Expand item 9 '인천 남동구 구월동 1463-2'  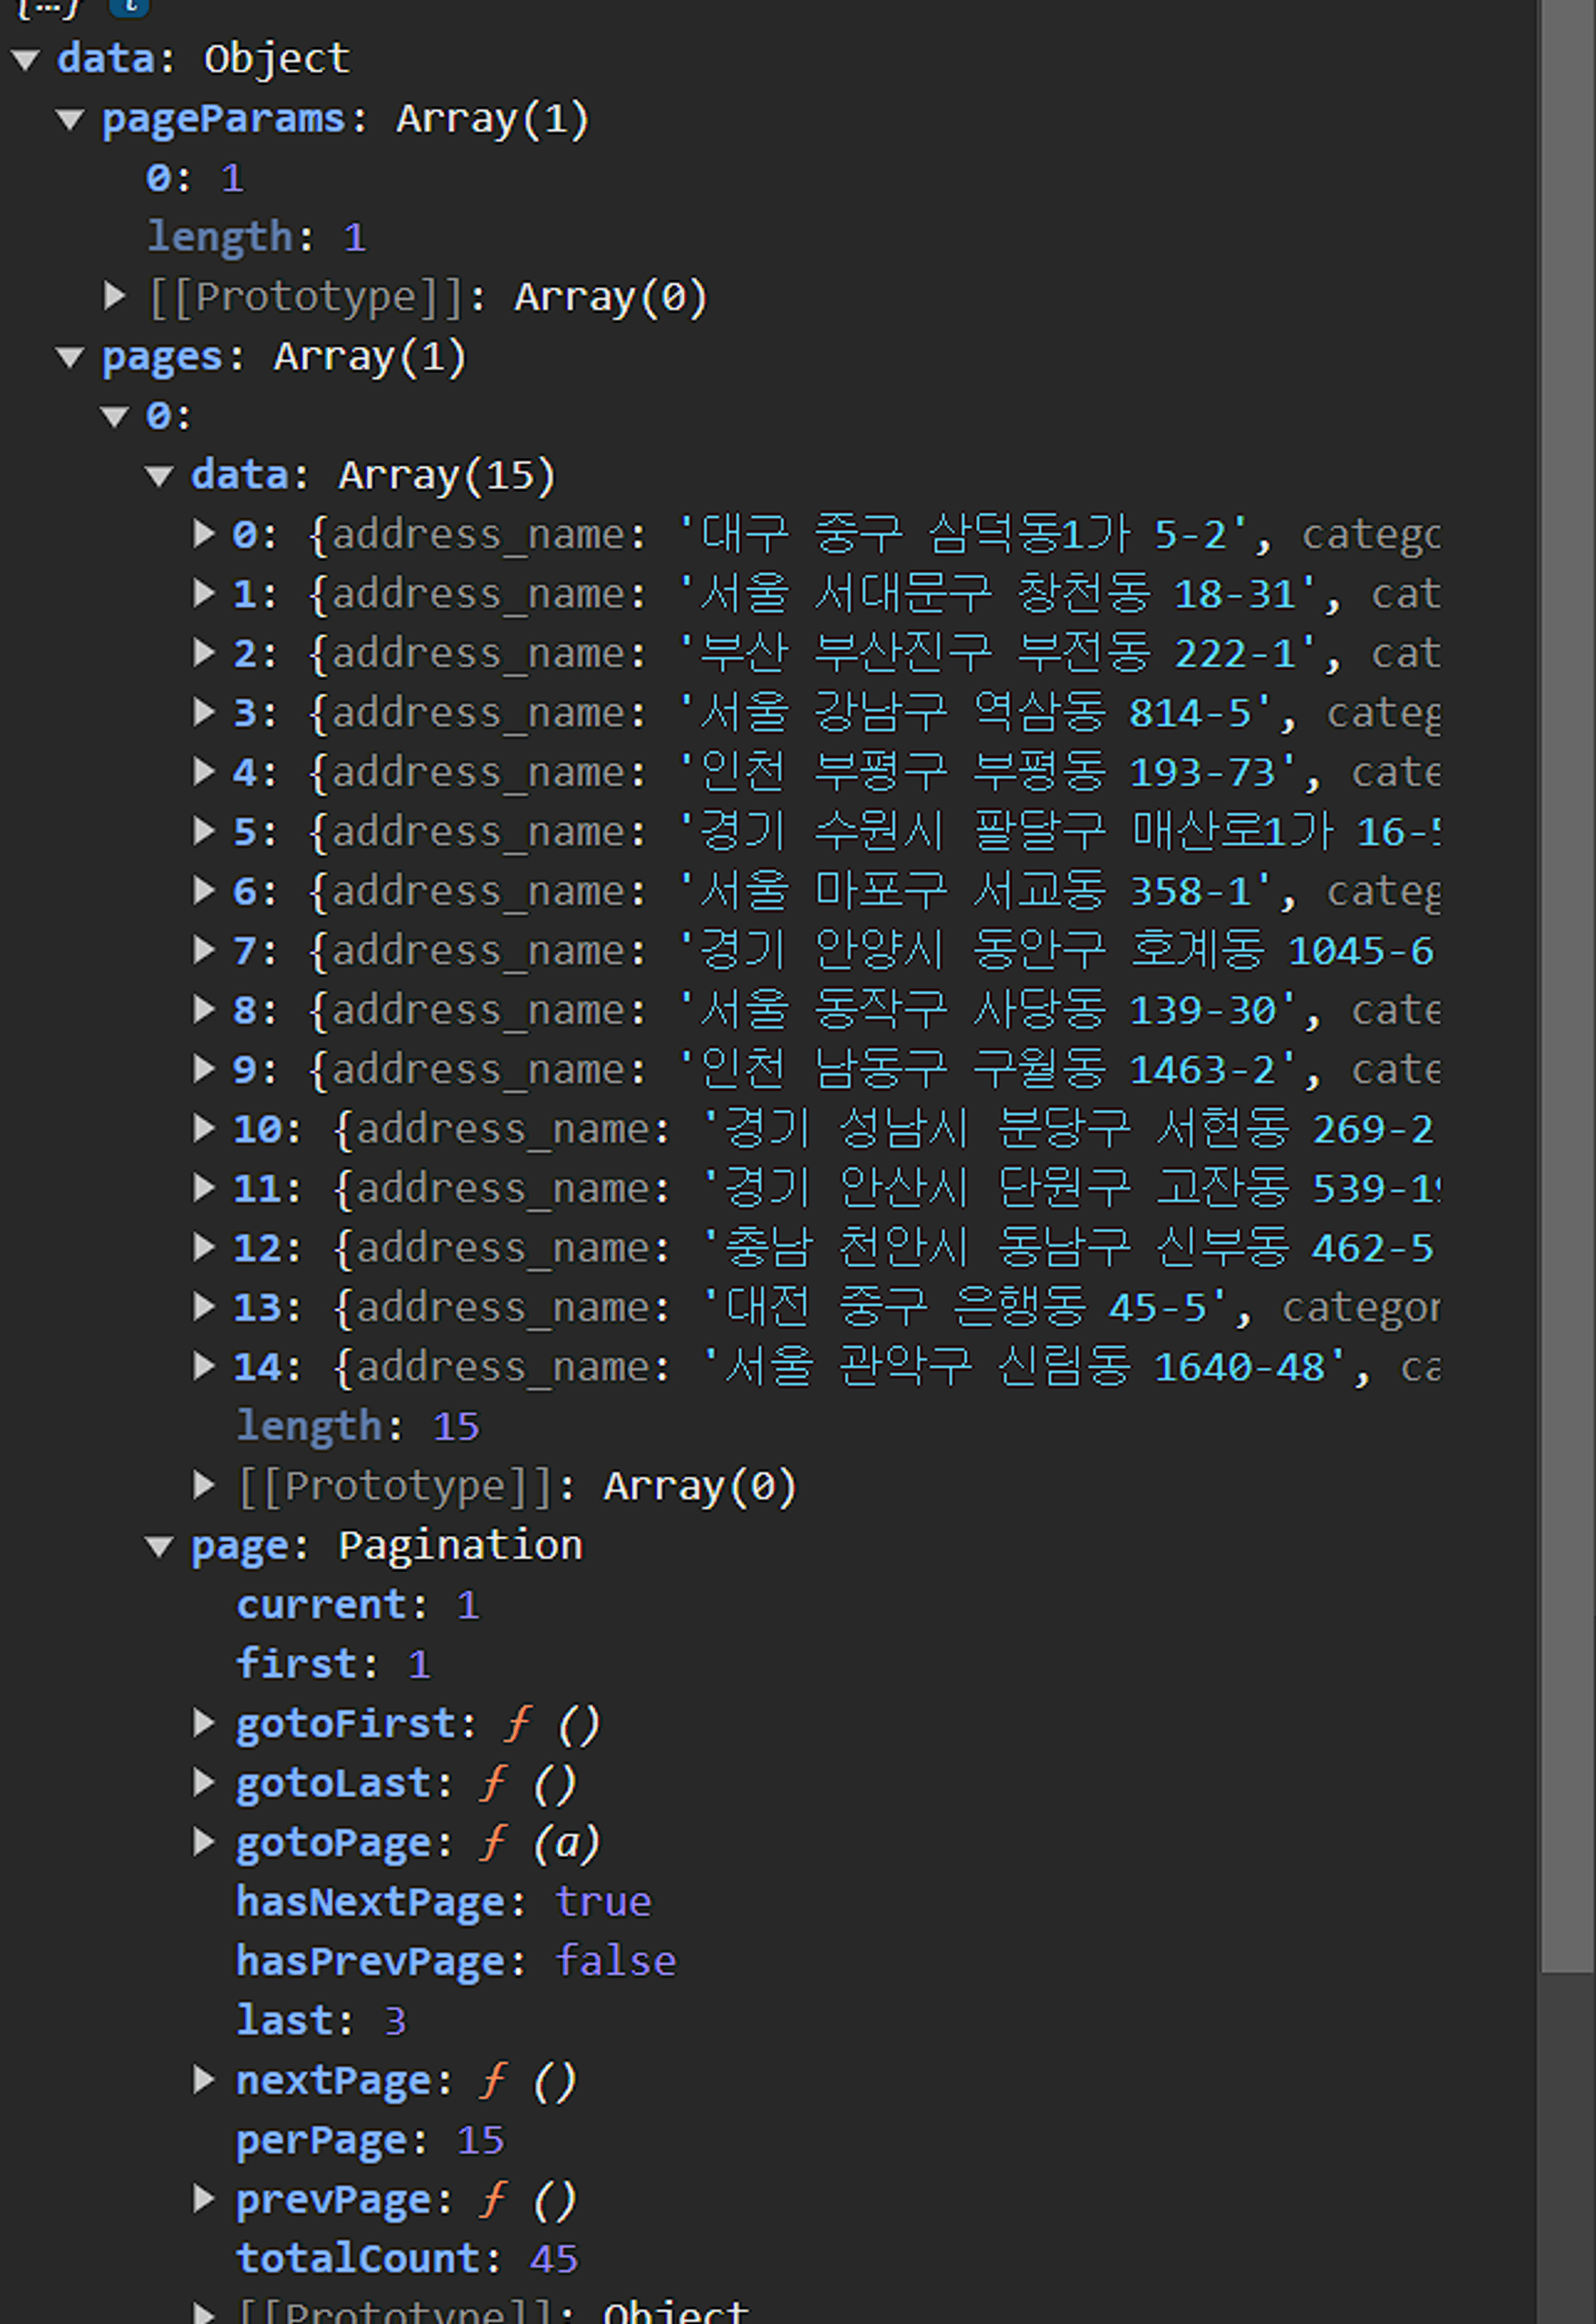204,1069
